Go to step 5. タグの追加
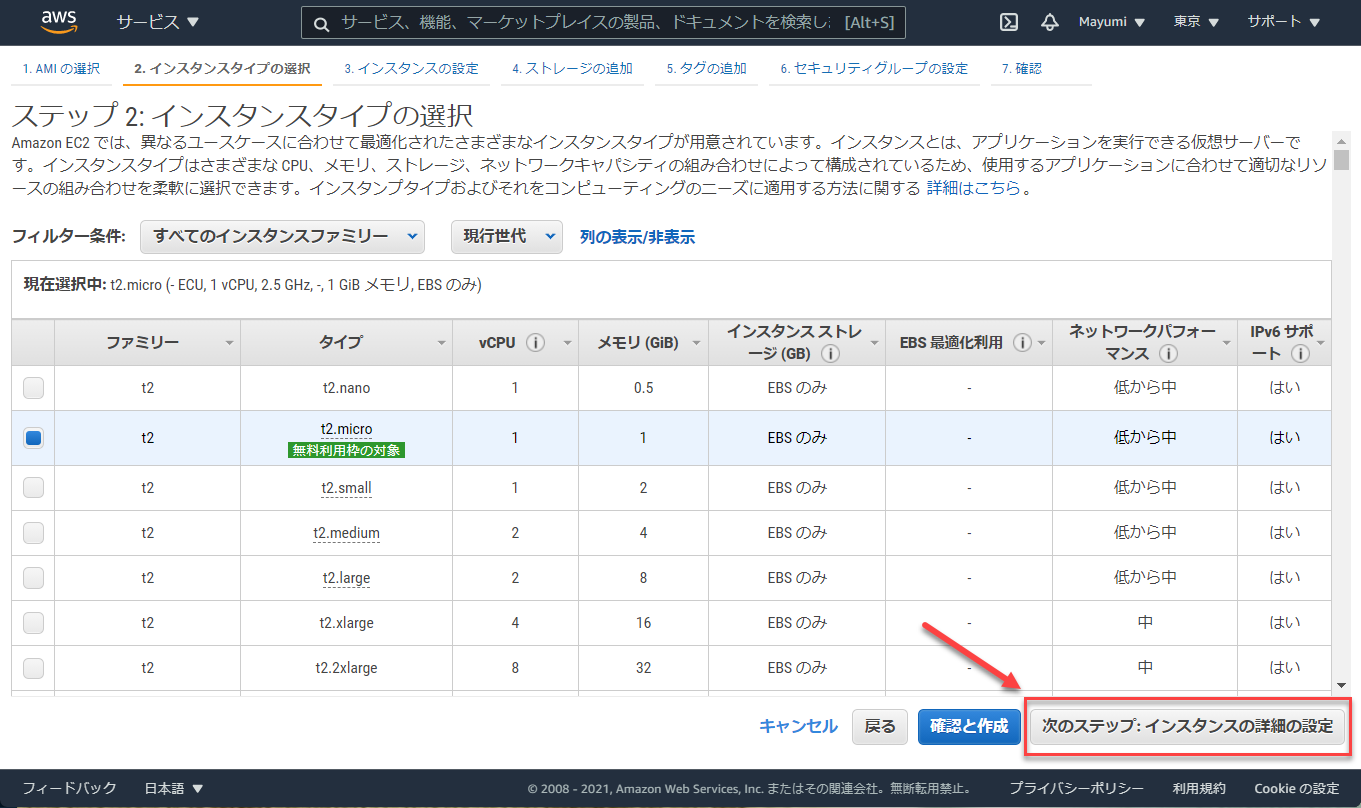This screenshot has width=1361, height=808. coord(706,68)
